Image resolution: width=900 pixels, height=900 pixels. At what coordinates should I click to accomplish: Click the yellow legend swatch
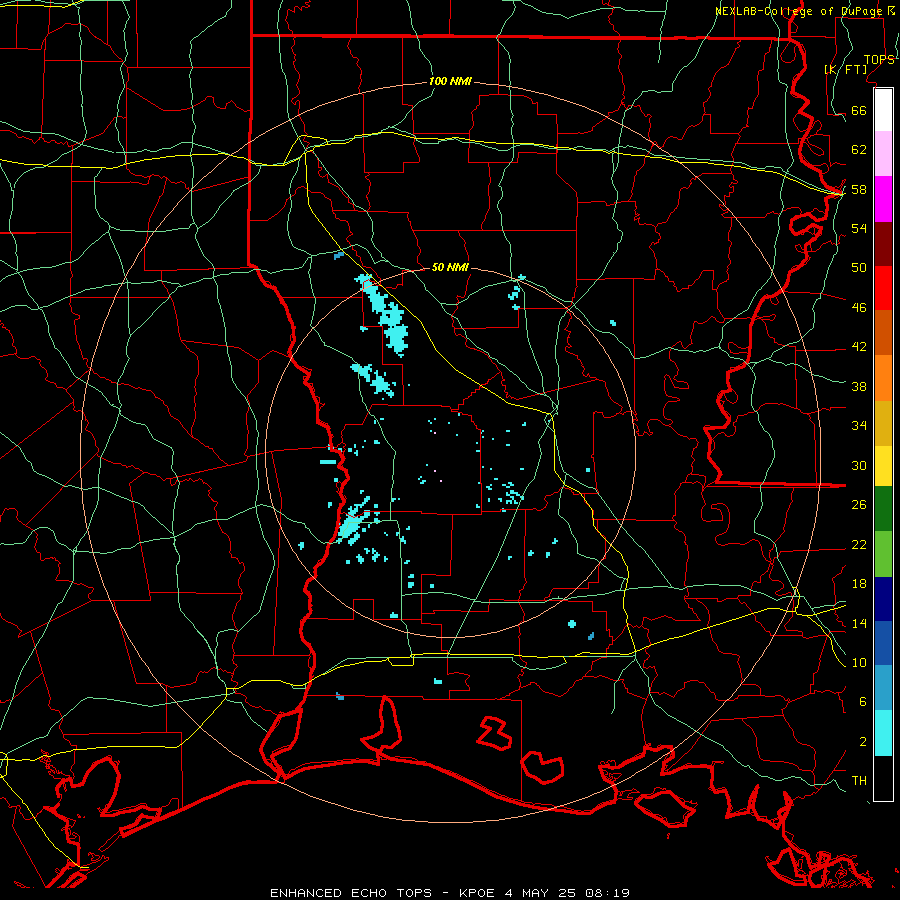[x=883, y=466]
